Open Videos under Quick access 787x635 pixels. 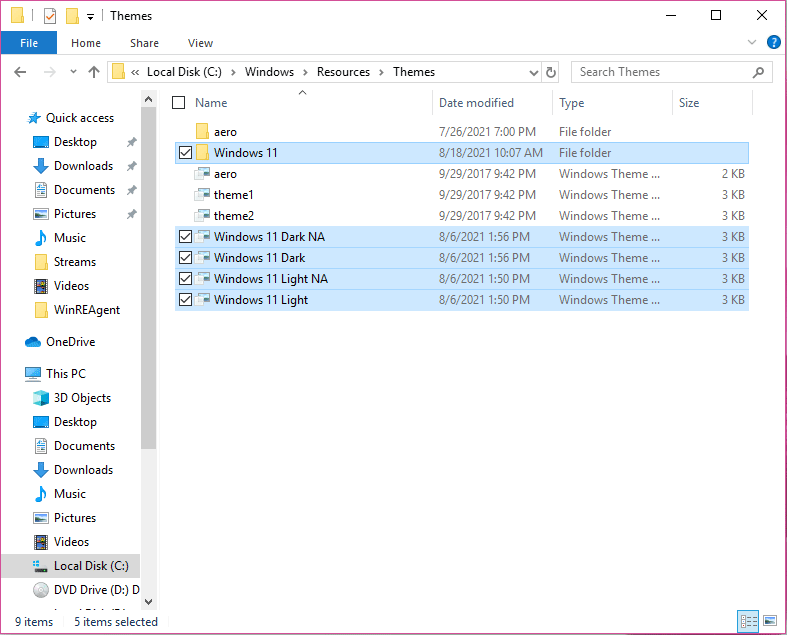pos(71,286)
